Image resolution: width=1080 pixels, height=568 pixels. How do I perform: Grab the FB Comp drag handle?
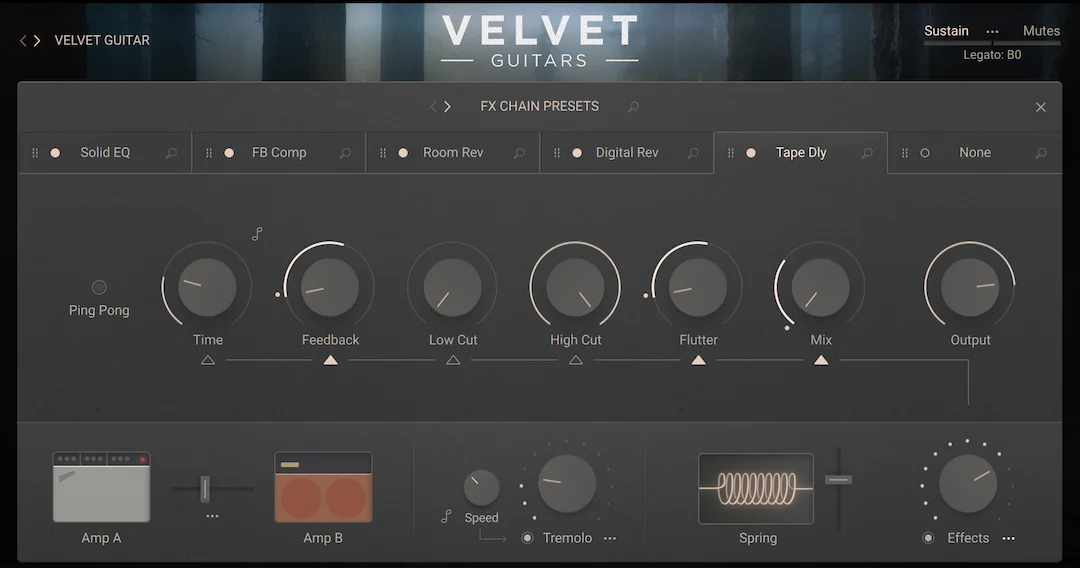coord(209,153)
